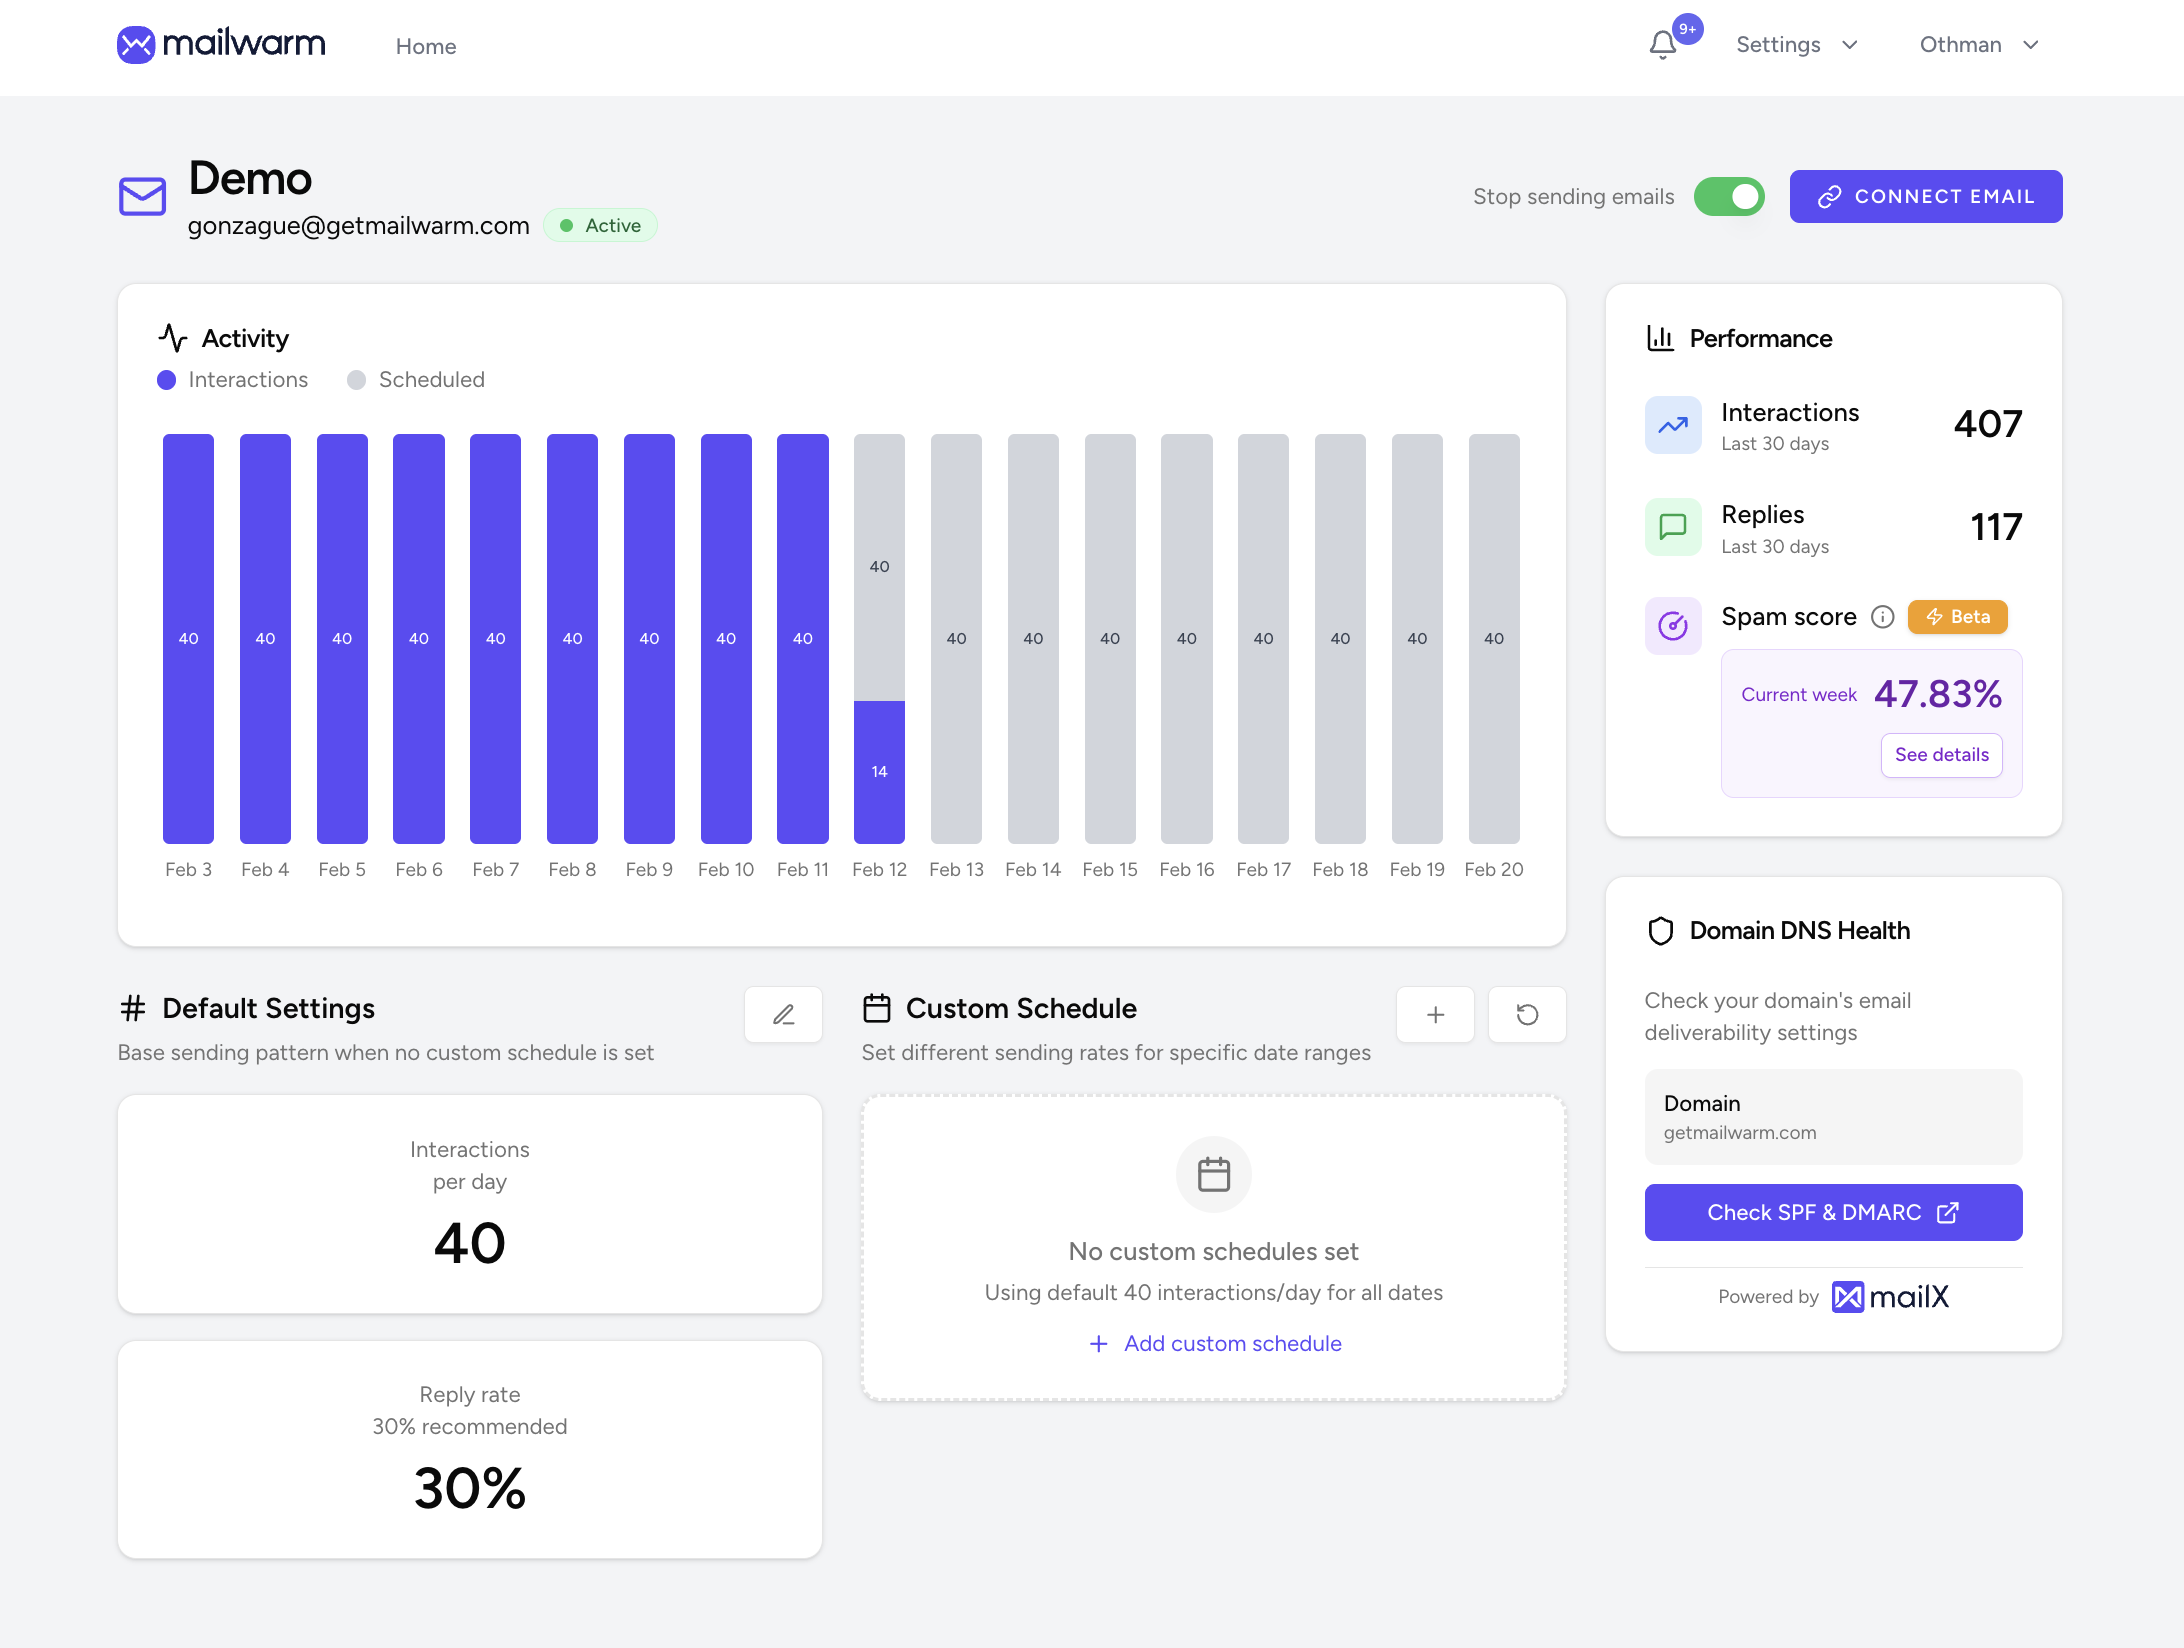Toggle the Stop sending emails switch
The height and width of the screenshot is (1648, 2184).
click(1729, 197)
